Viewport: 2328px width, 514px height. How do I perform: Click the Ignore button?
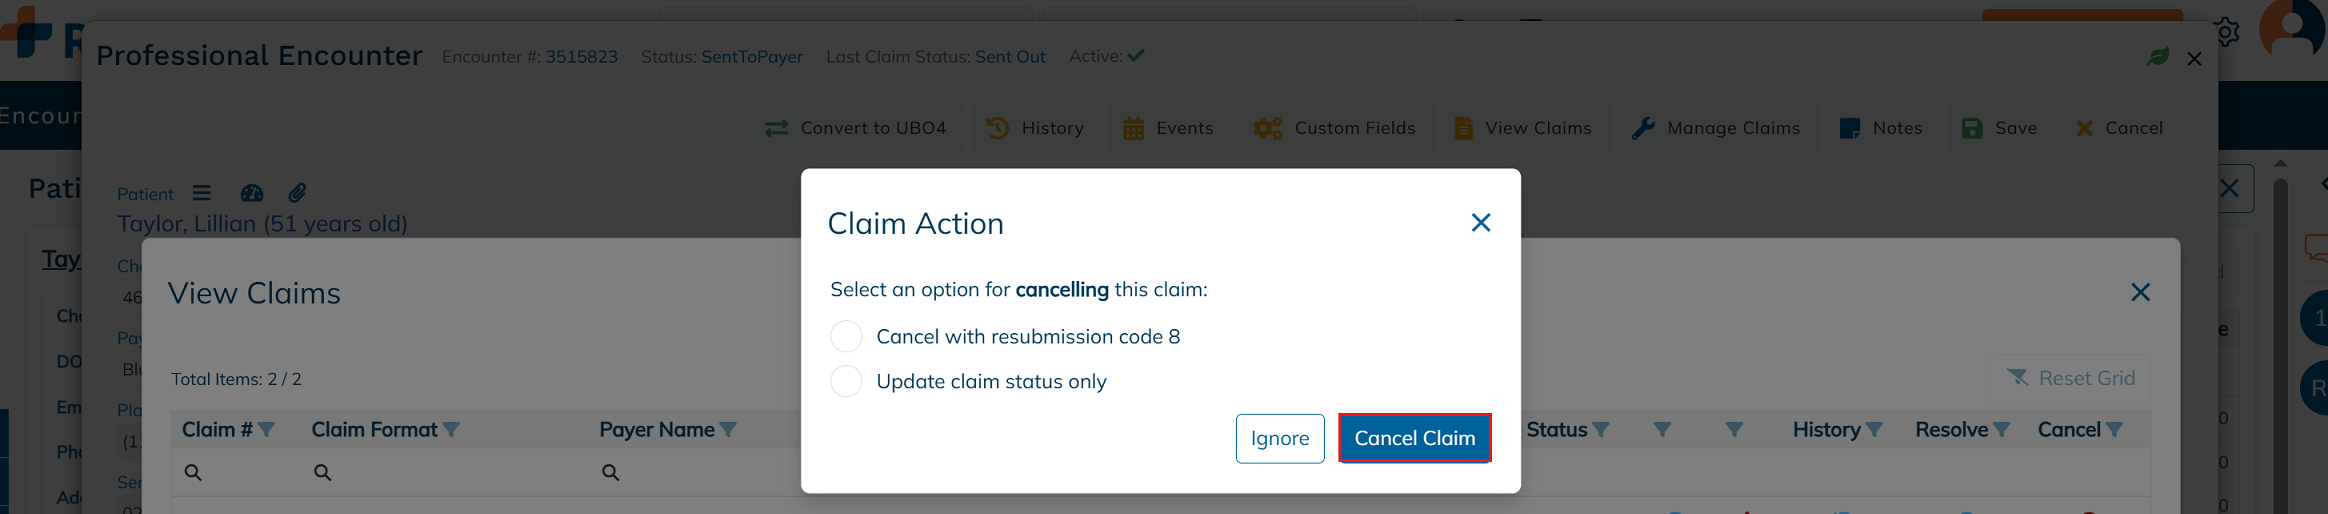pos(1279,438)
